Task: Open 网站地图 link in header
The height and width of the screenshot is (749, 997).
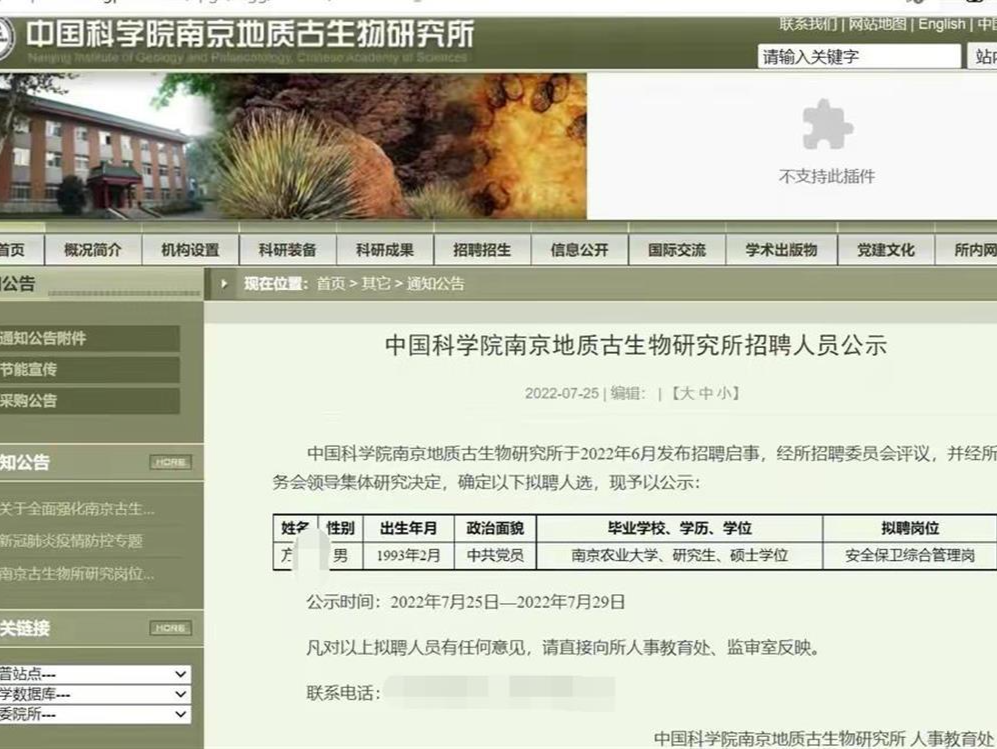Action: [877, 24]
